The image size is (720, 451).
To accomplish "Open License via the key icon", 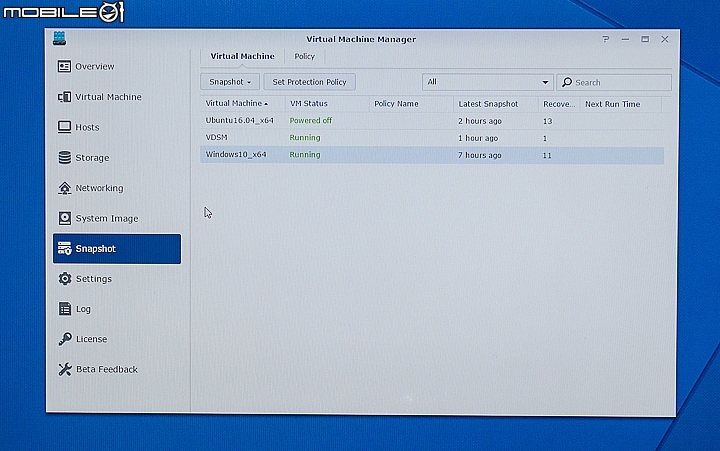I will point(65,339).
